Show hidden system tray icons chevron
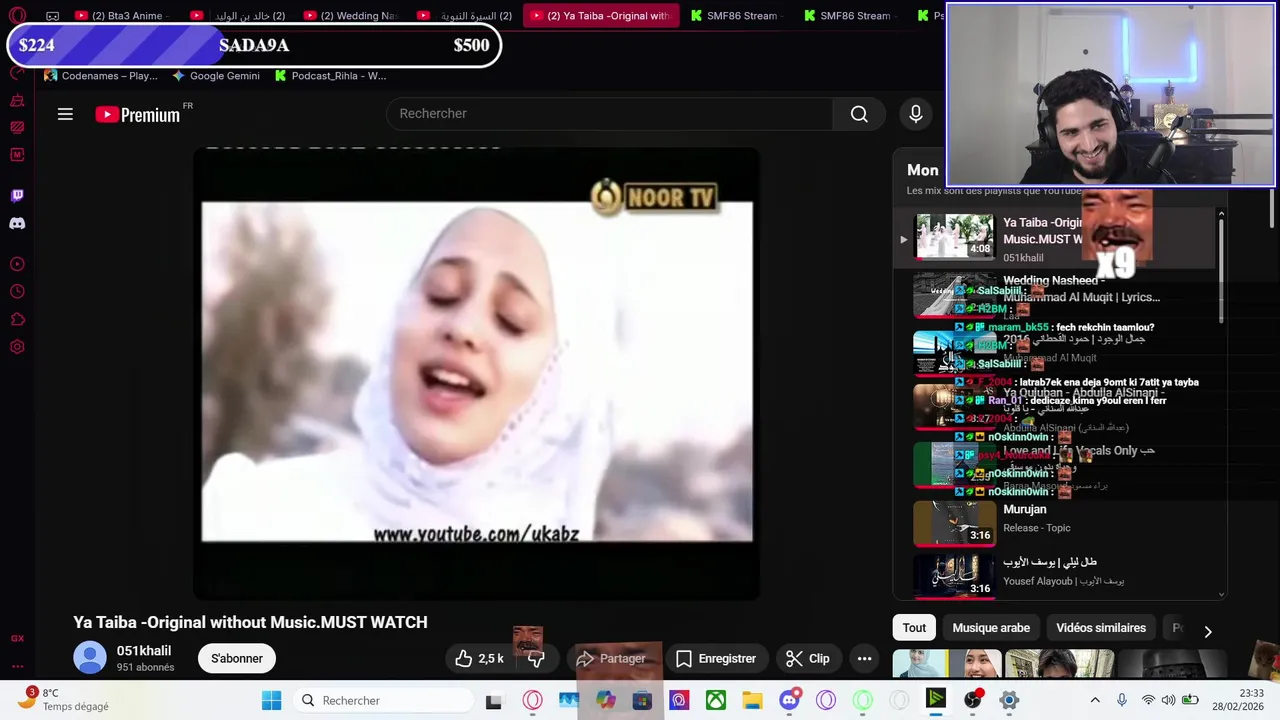 point(1095,700)
